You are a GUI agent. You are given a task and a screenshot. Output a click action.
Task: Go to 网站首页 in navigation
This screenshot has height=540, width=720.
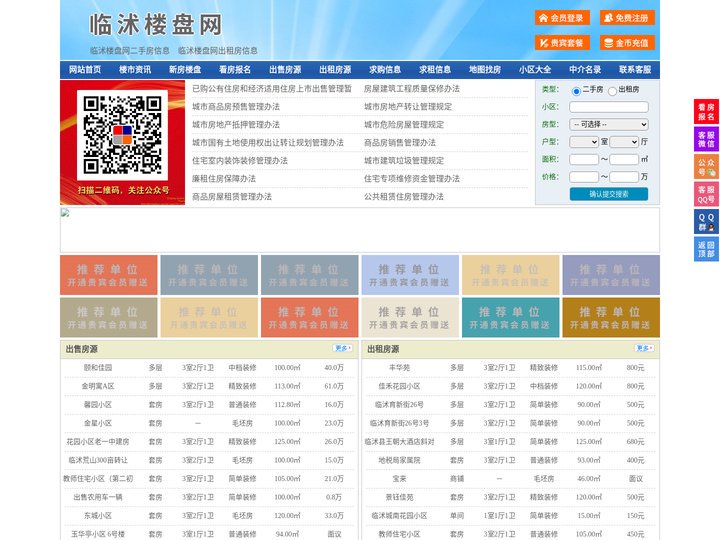tap(85, 70)
